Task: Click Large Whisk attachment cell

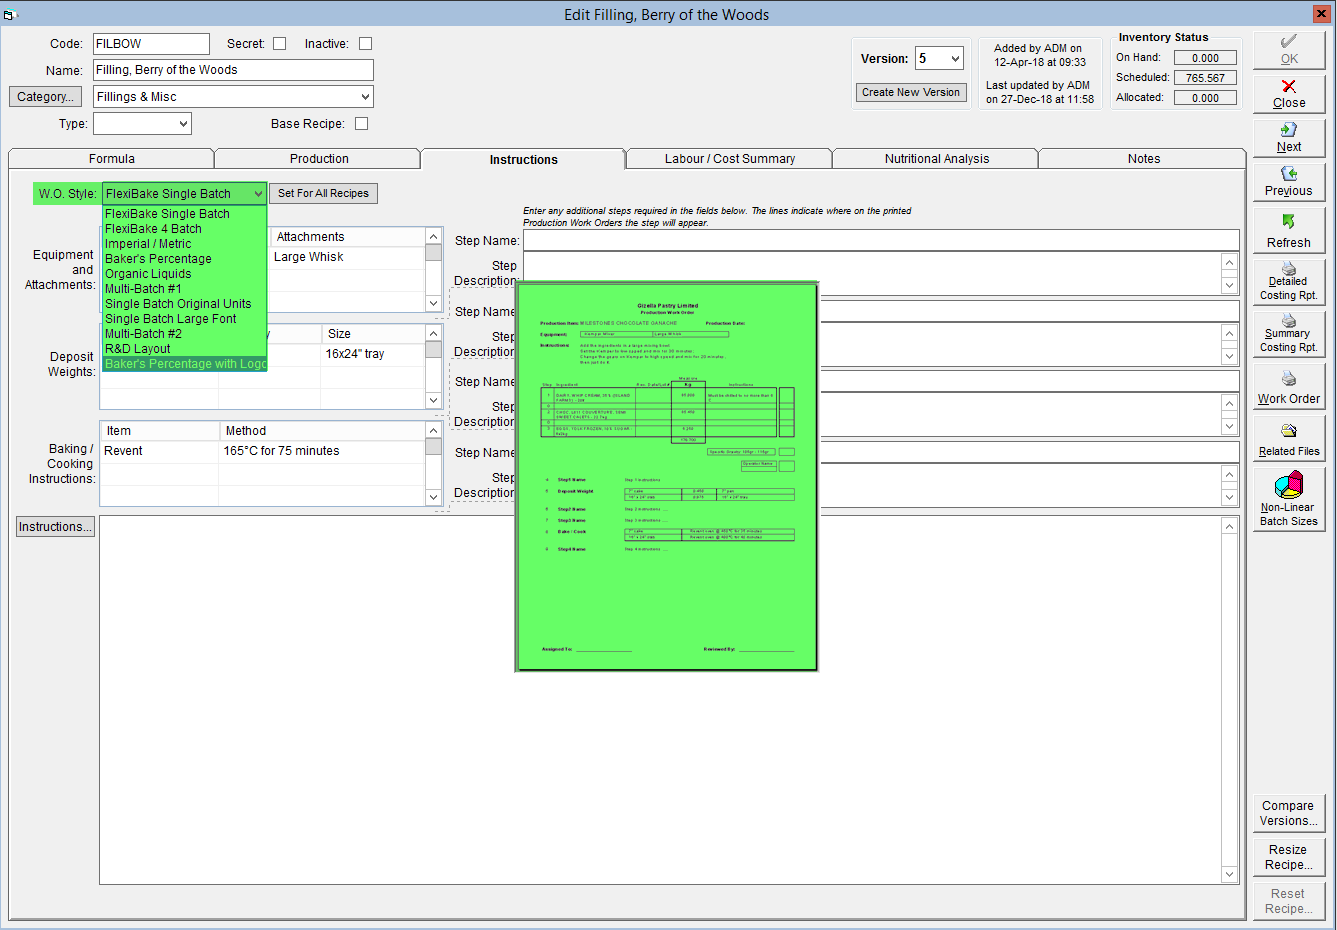Action: coord(348,257)
